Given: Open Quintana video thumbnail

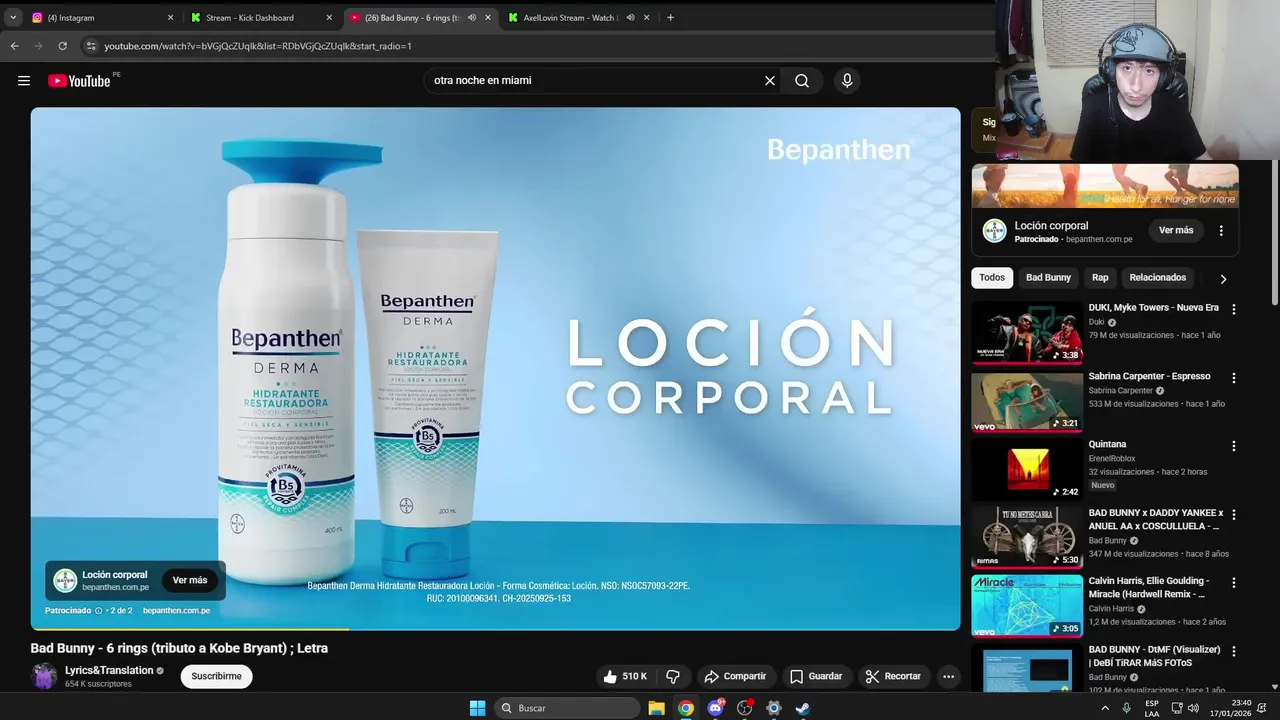Looking at the screenshot, I should (1027, 470).
